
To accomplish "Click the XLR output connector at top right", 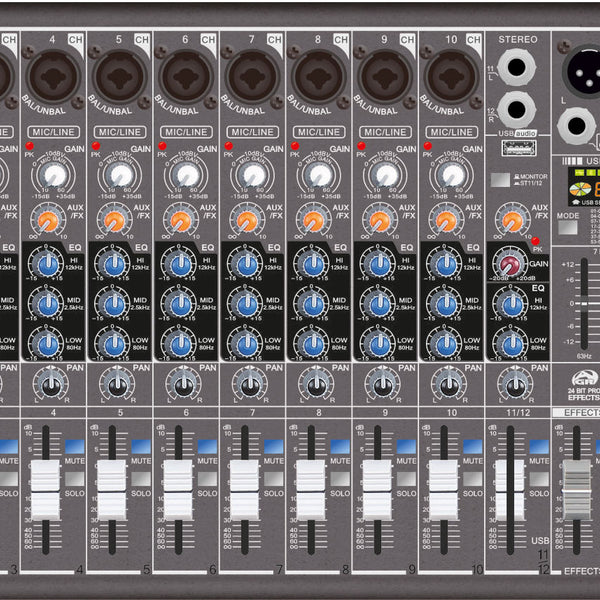I will (x=582, y=71).
